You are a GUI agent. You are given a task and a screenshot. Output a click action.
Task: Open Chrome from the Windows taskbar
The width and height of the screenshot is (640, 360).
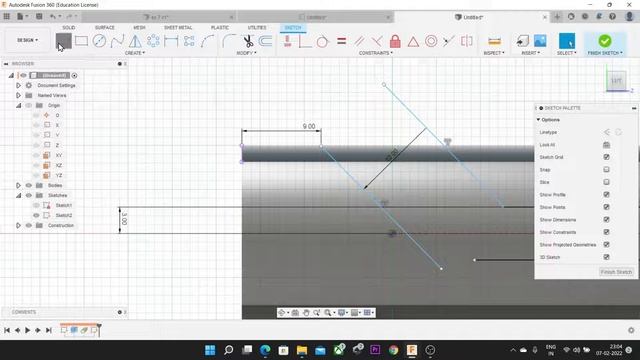(x=393, y=350)
